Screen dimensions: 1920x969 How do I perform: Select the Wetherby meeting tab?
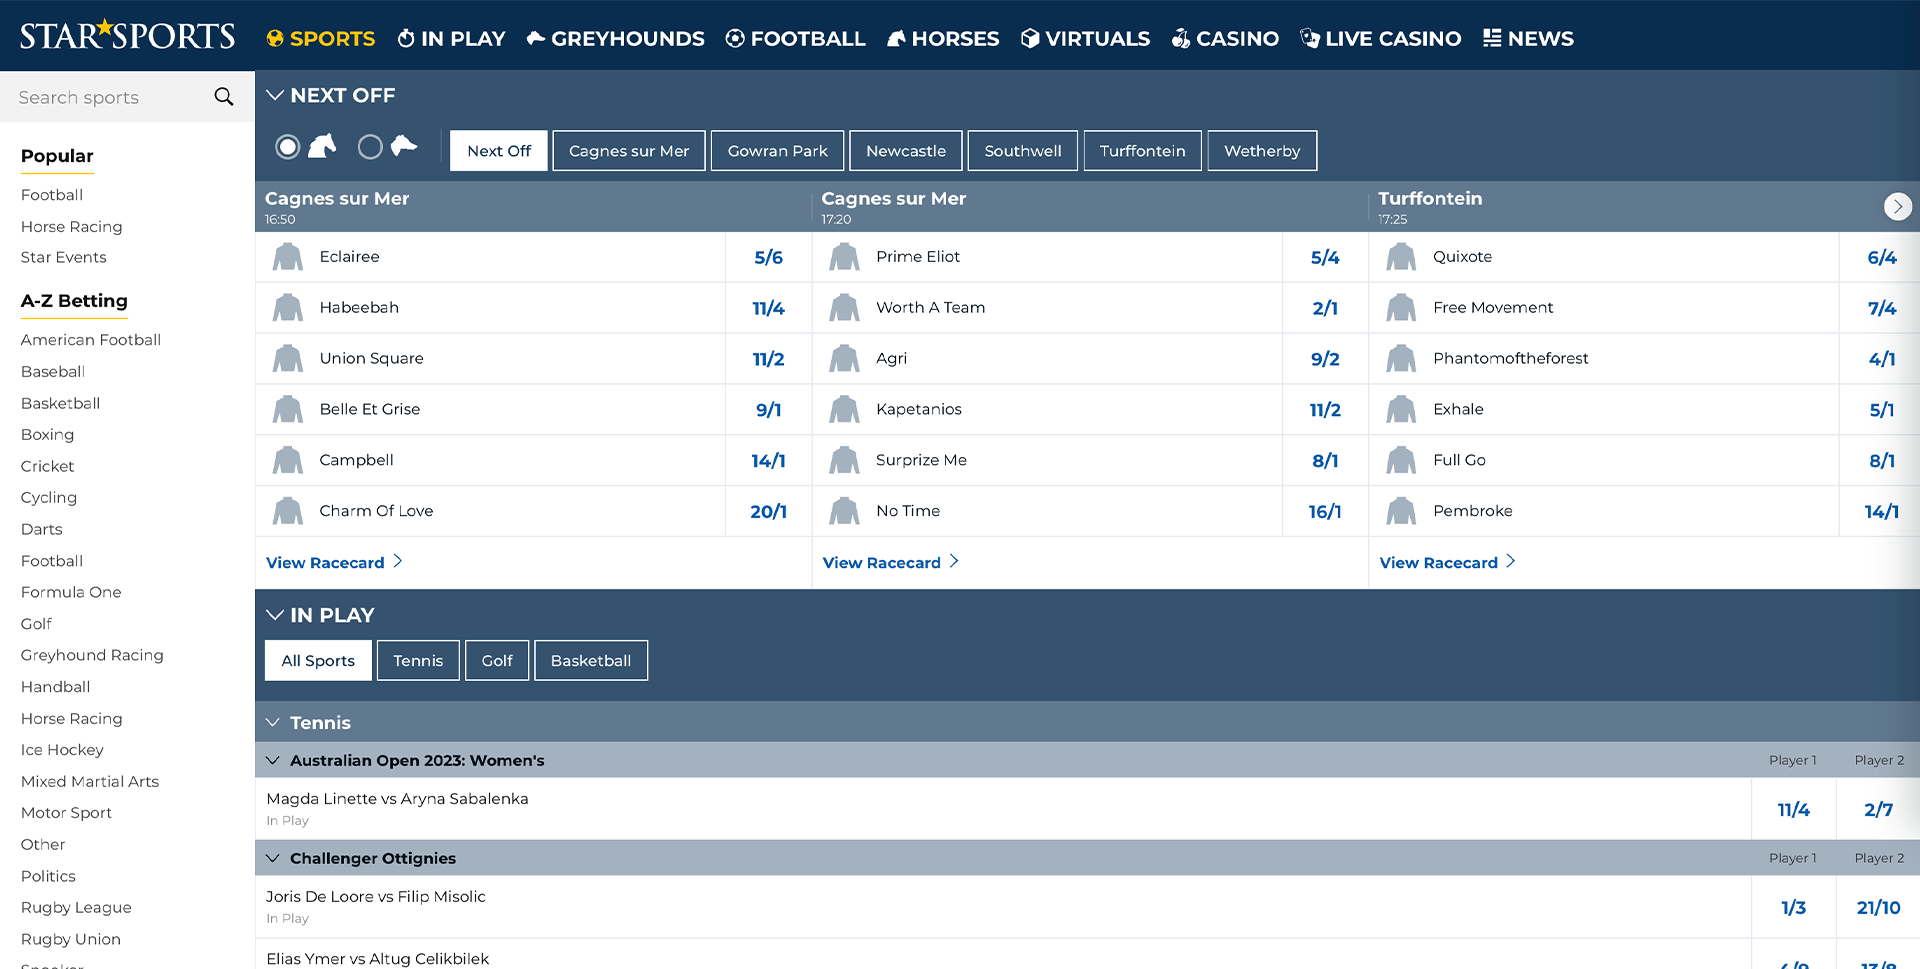click(x=1262, y=151)
